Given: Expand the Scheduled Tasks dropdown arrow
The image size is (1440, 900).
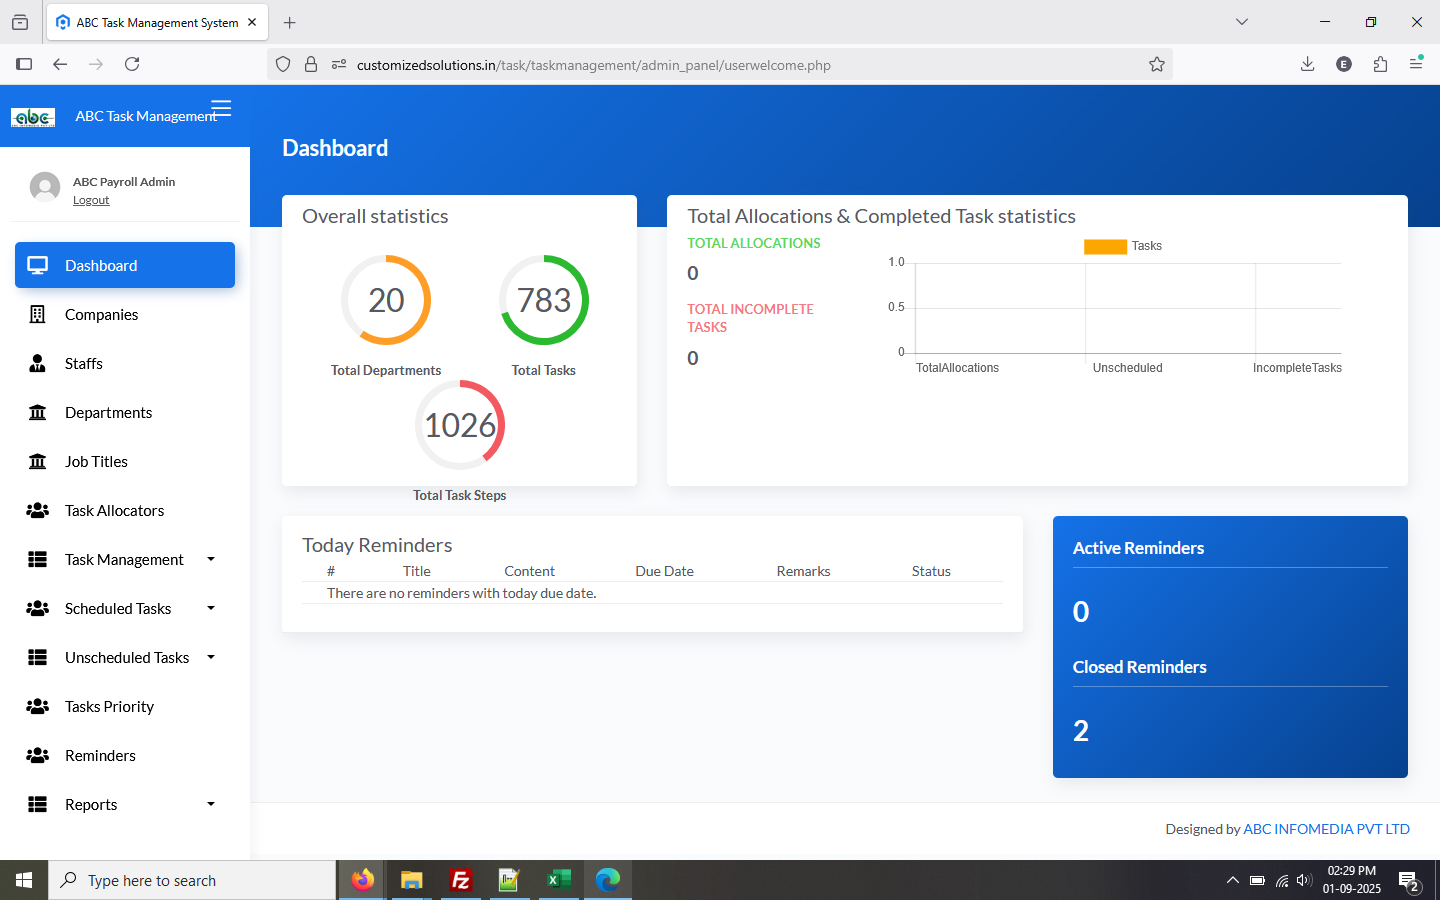Looking at the screenshot, I should [x=211, y=608].
